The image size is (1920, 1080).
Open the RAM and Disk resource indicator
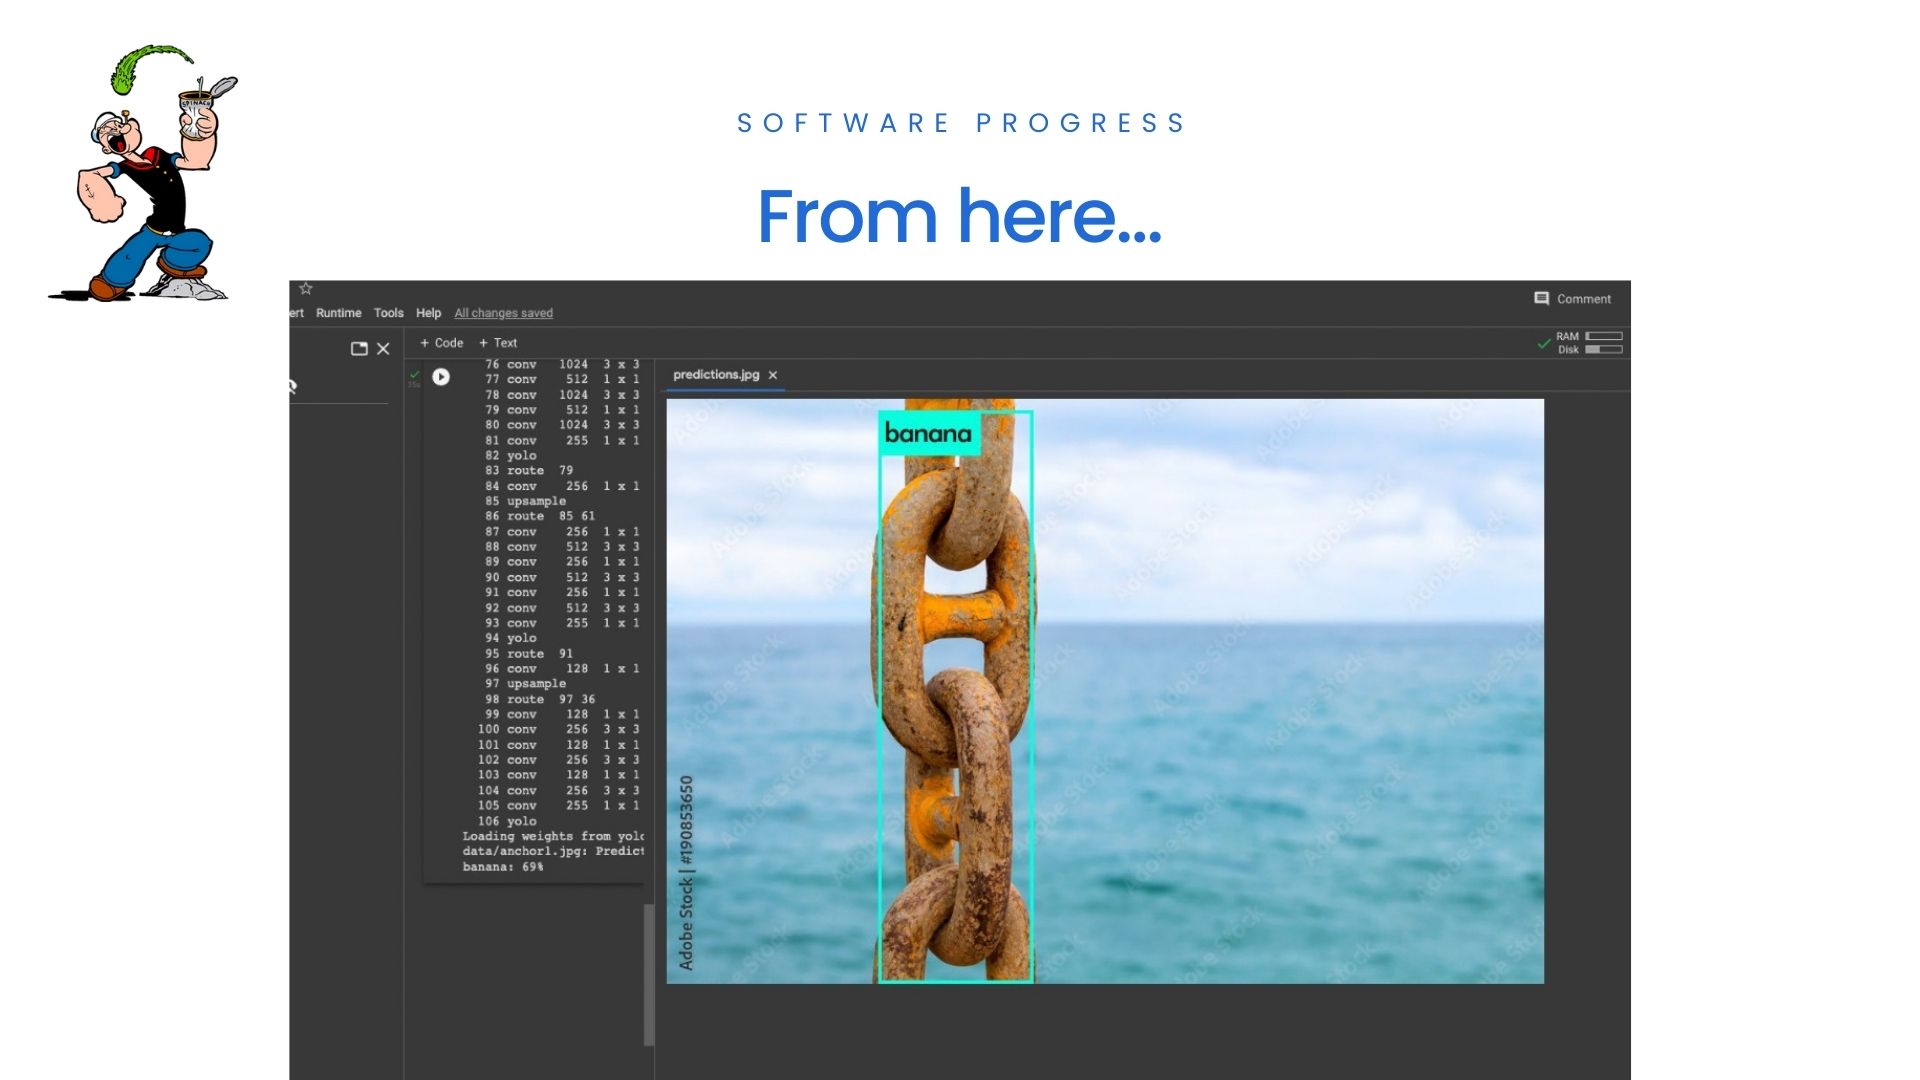(1589, 343)
